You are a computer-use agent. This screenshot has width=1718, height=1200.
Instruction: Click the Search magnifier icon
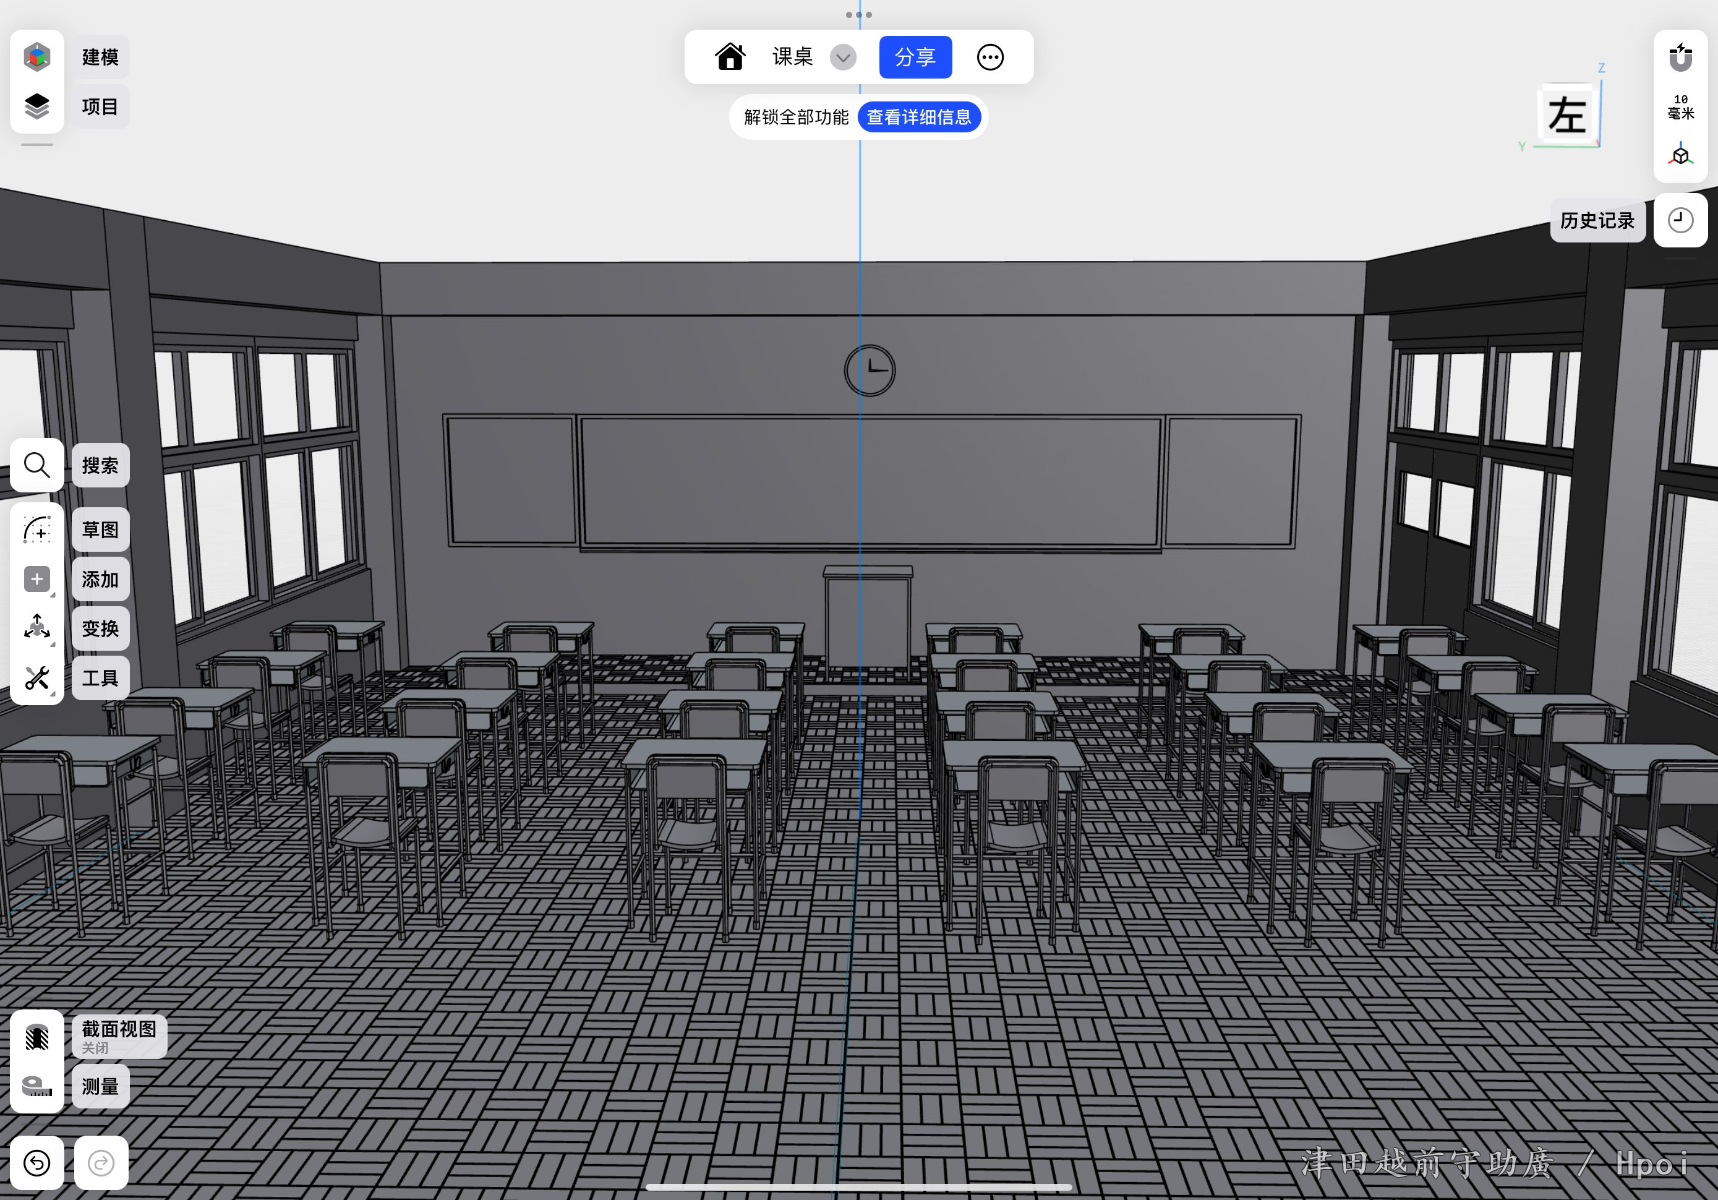(37, 465)
